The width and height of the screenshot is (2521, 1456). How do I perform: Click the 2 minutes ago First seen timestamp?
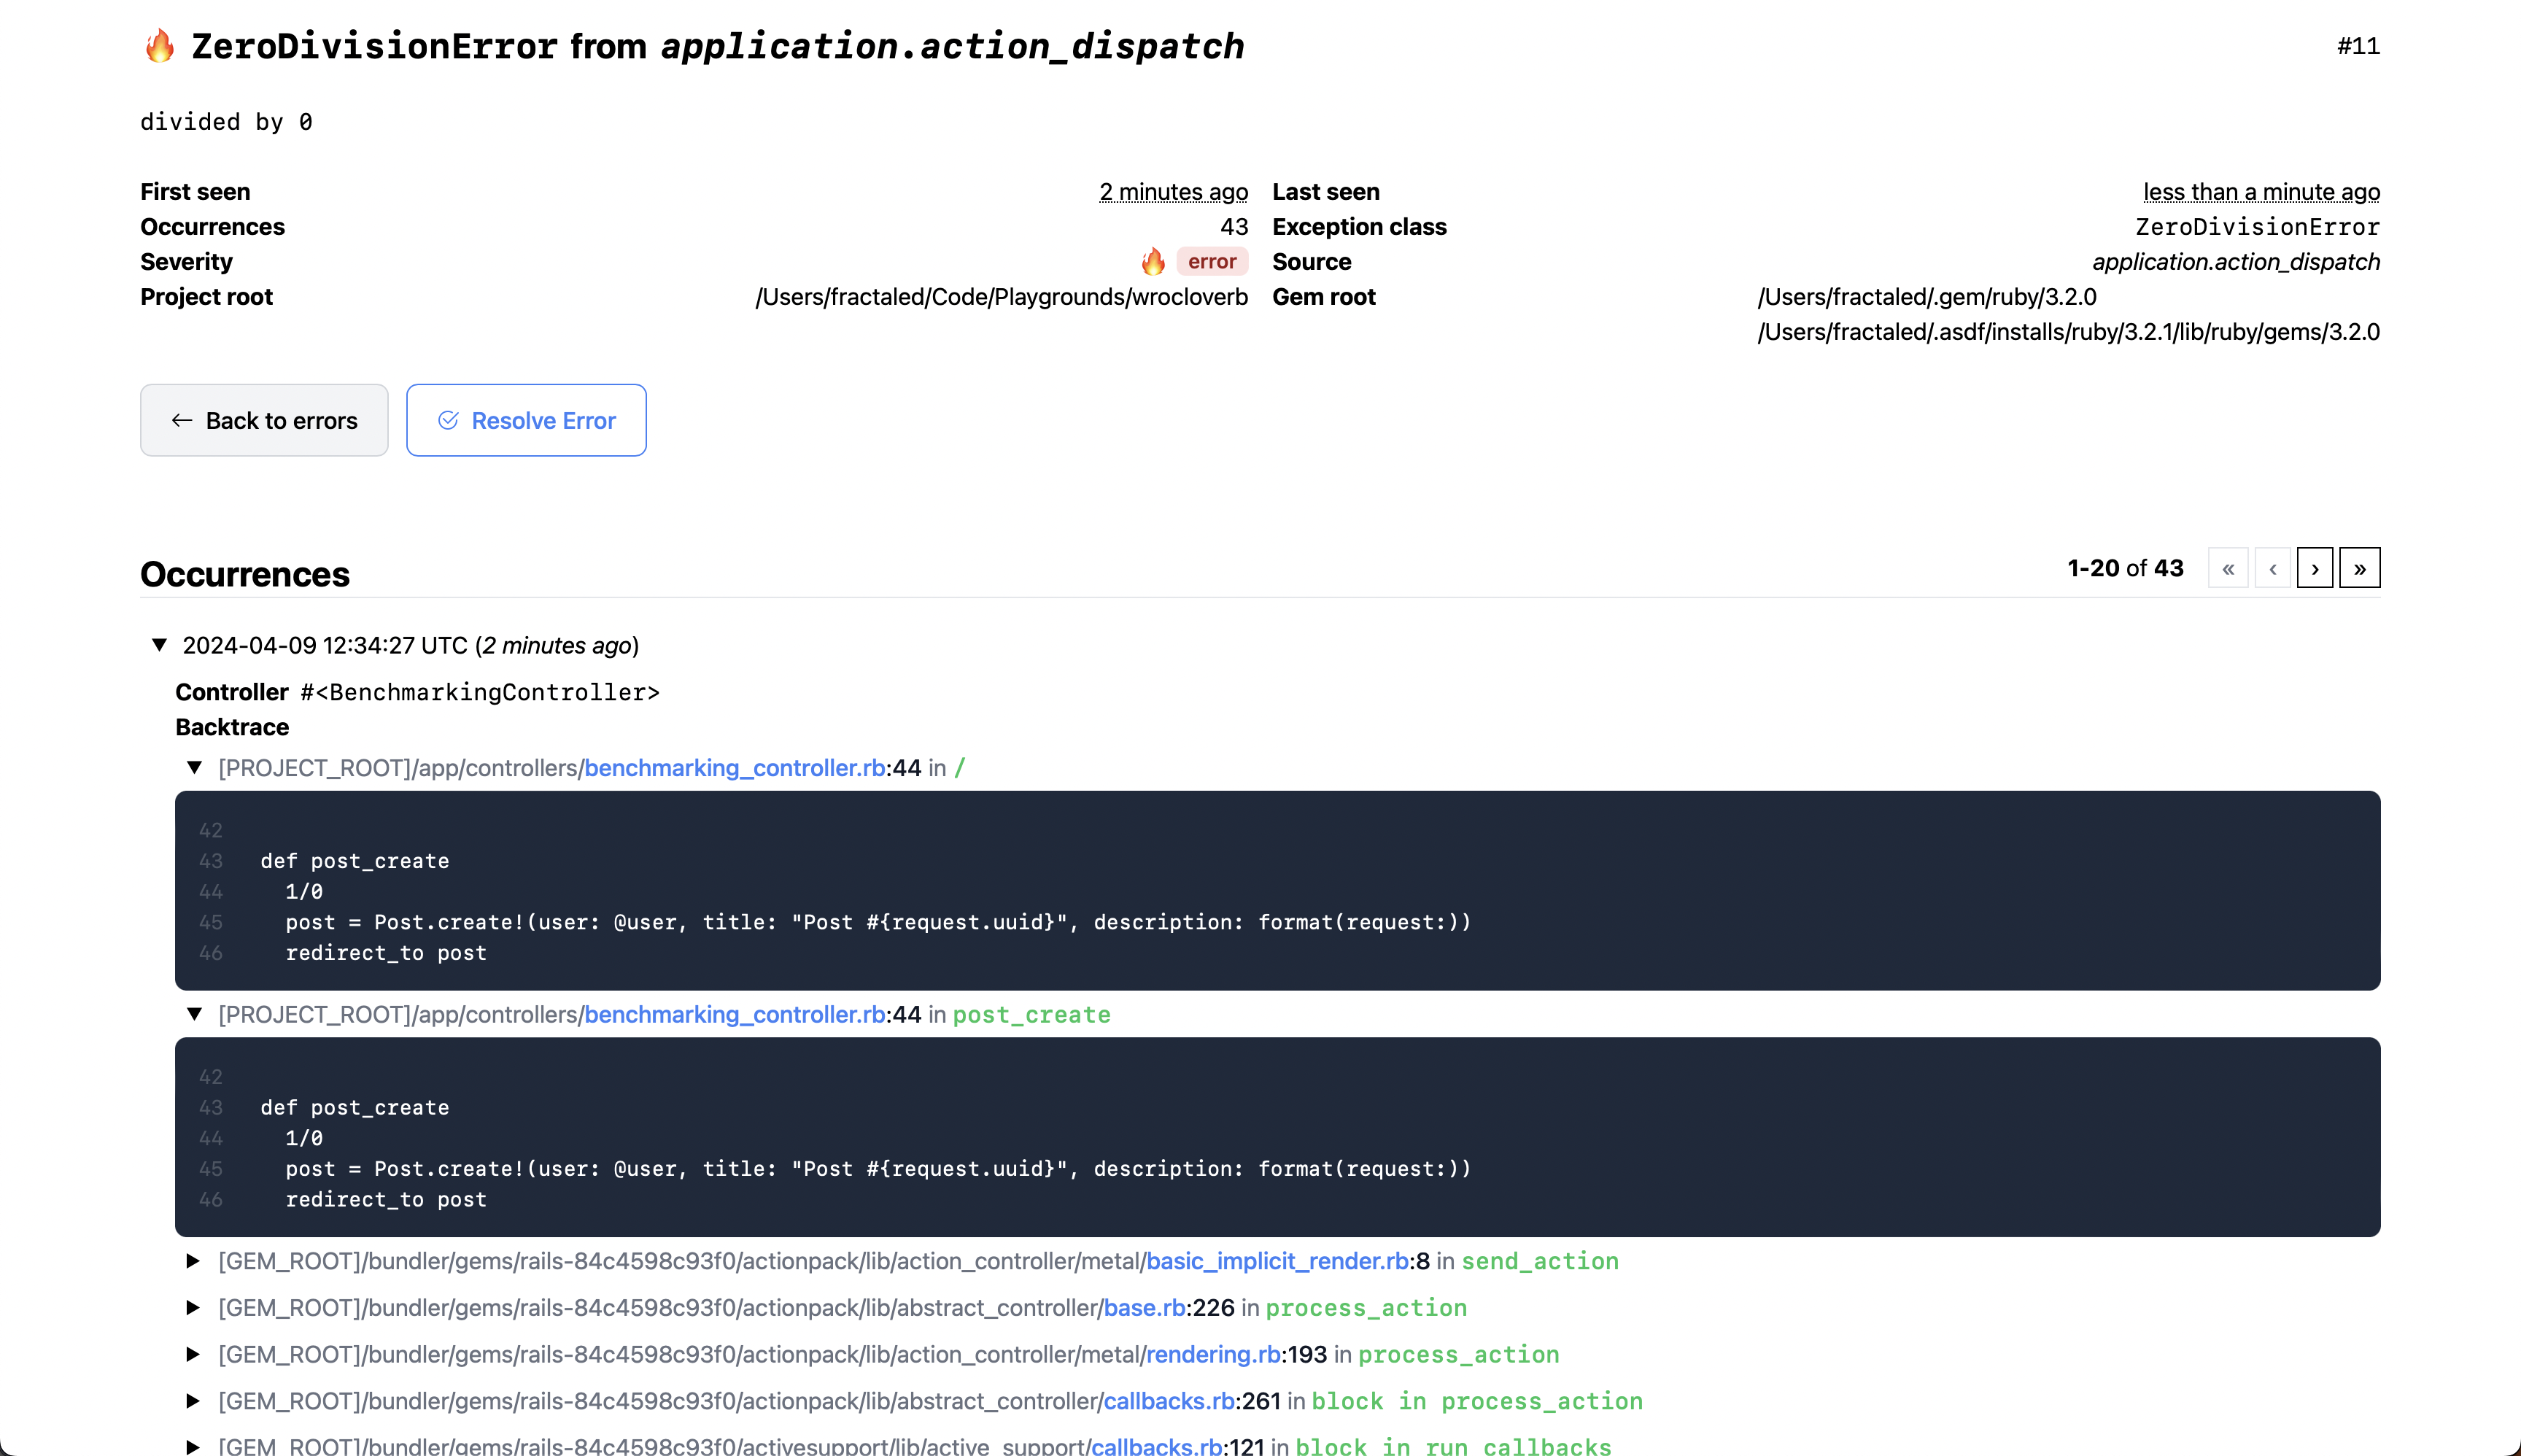[1173, 192]
